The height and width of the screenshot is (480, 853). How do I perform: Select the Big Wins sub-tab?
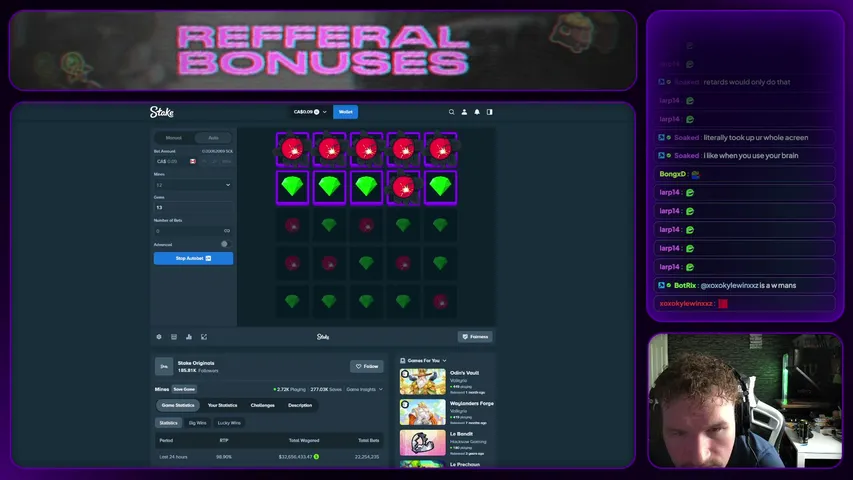point(197,423)
